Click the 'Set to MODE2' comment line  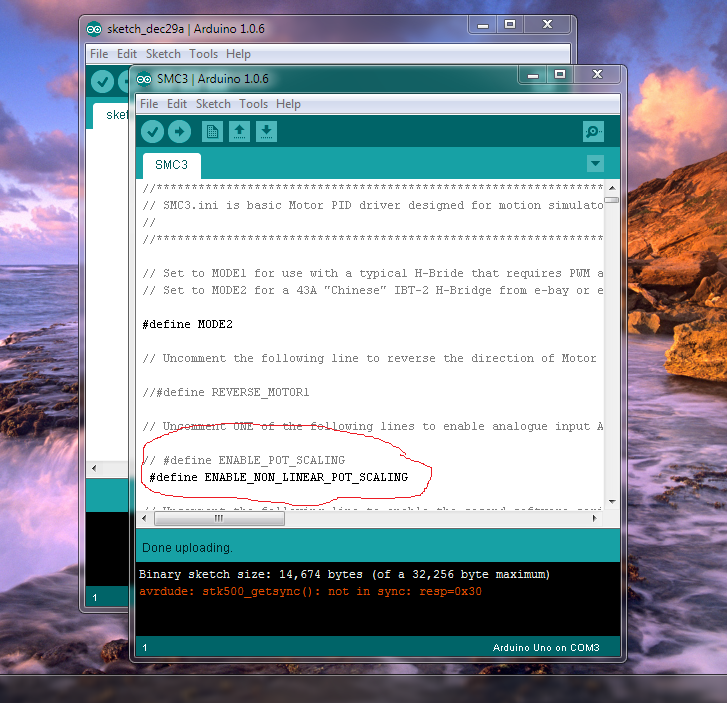[373, 291]
